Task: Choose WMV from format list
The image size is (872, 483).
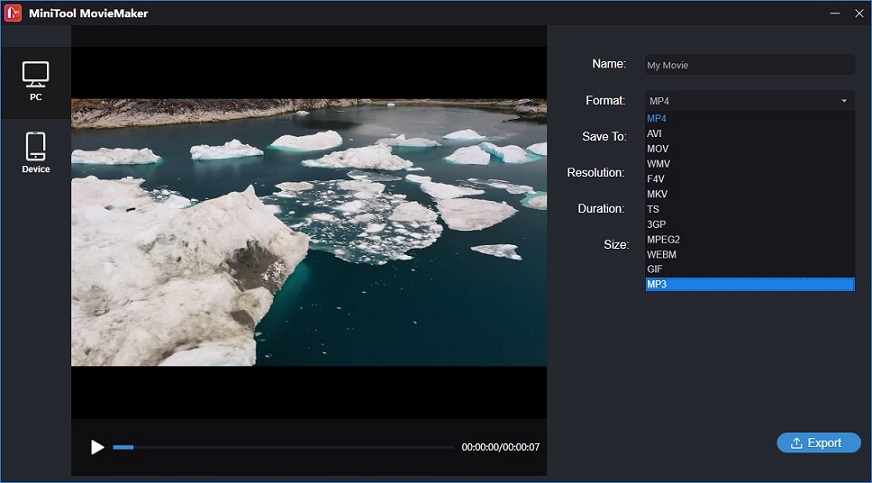Action: pyautogui.click(x=750, y=163)
